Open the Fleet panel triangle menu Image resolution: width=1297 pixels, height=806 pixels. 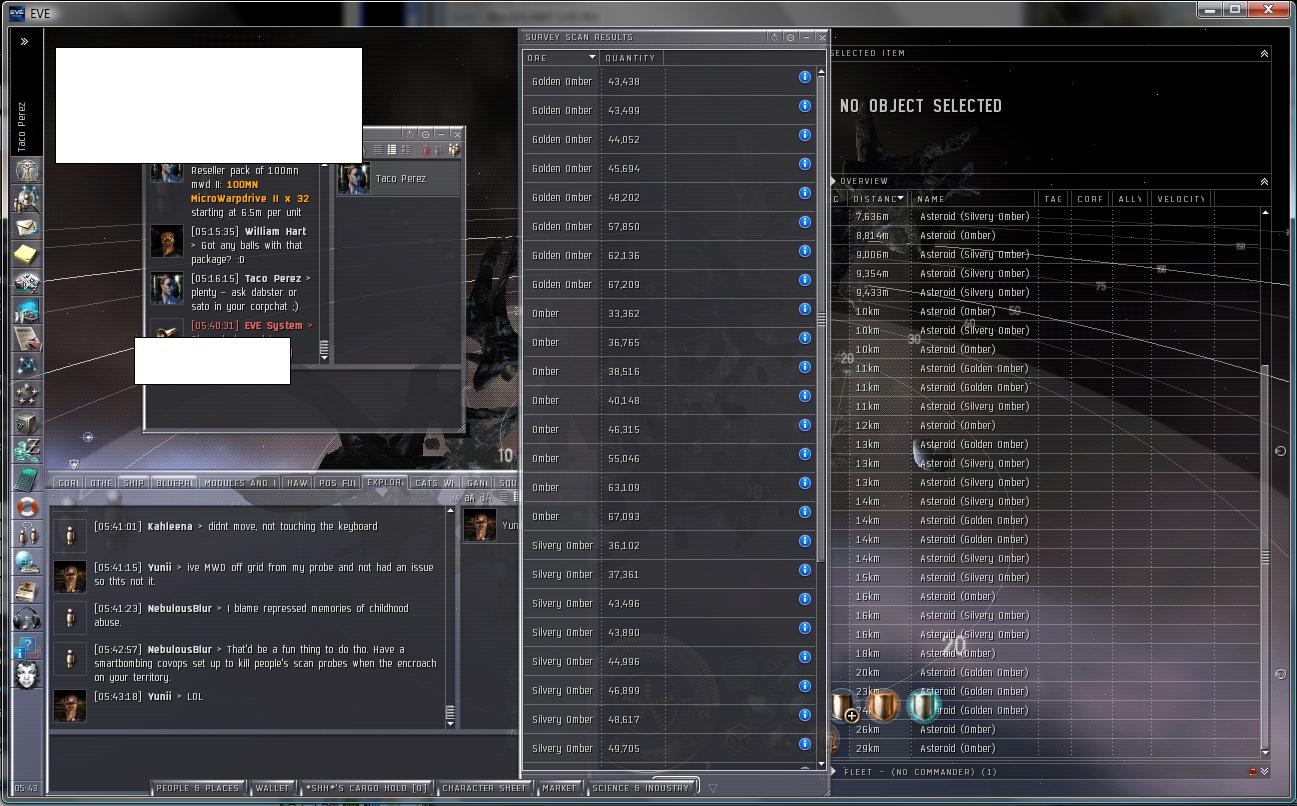coord(834,772)
